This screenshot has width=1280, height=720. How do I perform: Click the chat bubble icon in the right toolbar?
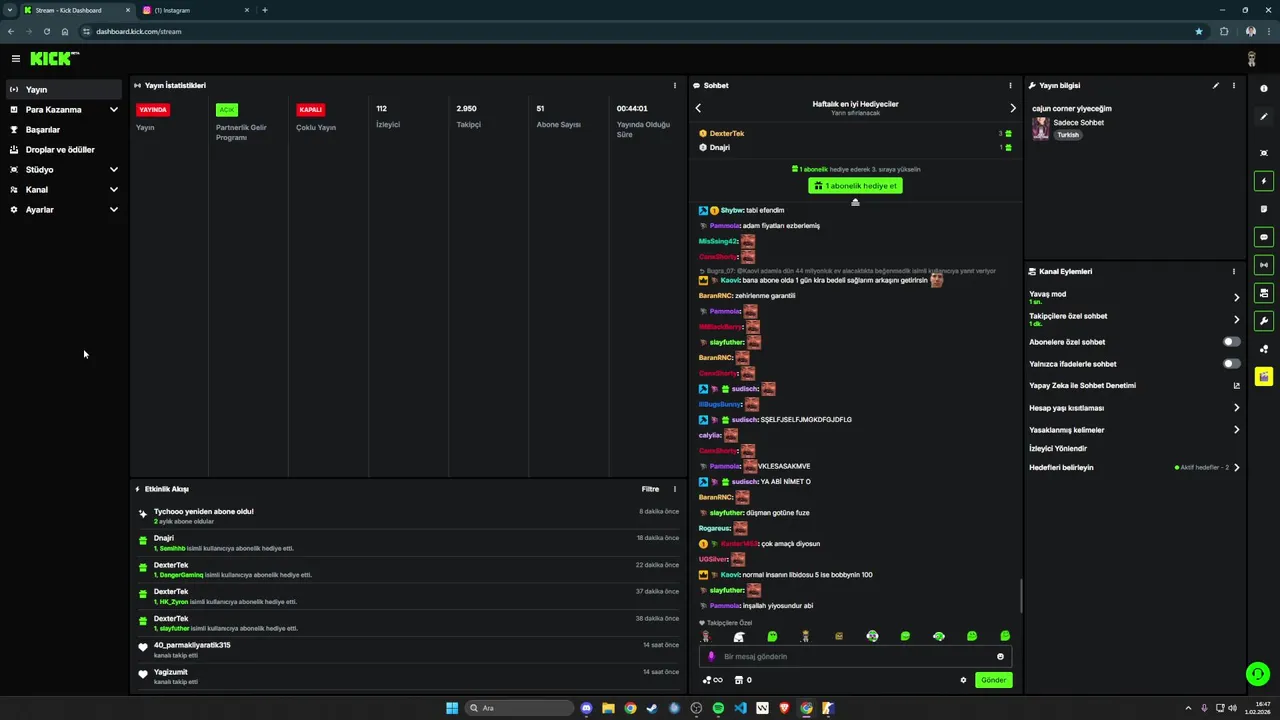1264,238
